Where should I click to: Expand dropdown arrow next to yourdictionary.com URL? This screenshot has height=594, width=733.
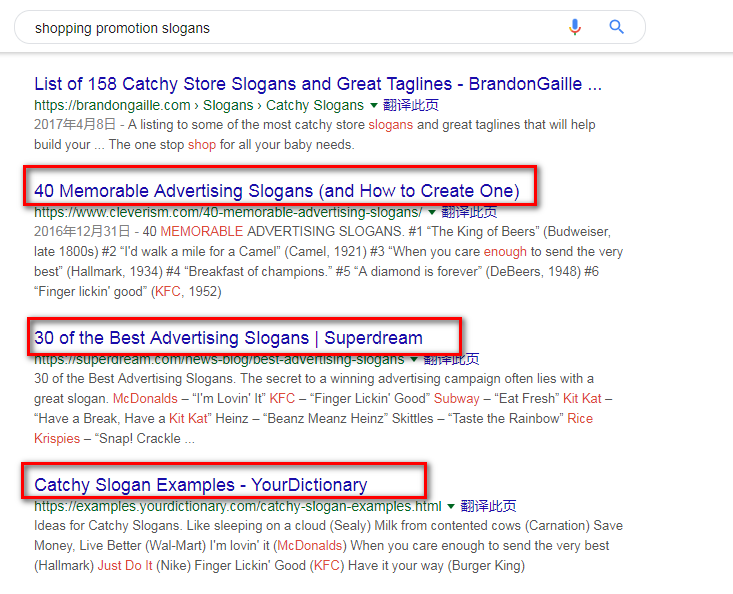coord(451,506)
